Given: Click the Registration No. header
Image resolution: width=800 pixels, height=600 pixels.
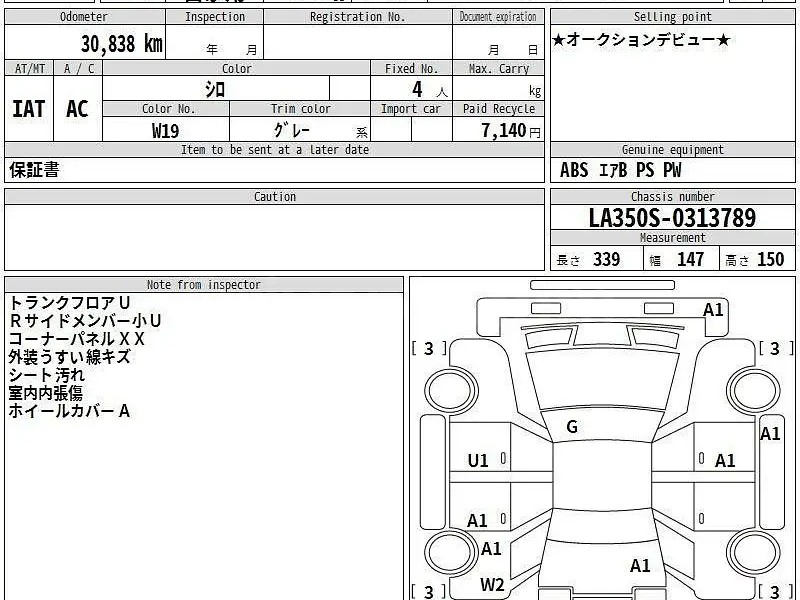Looking at the screenshot, I should 357,17.
